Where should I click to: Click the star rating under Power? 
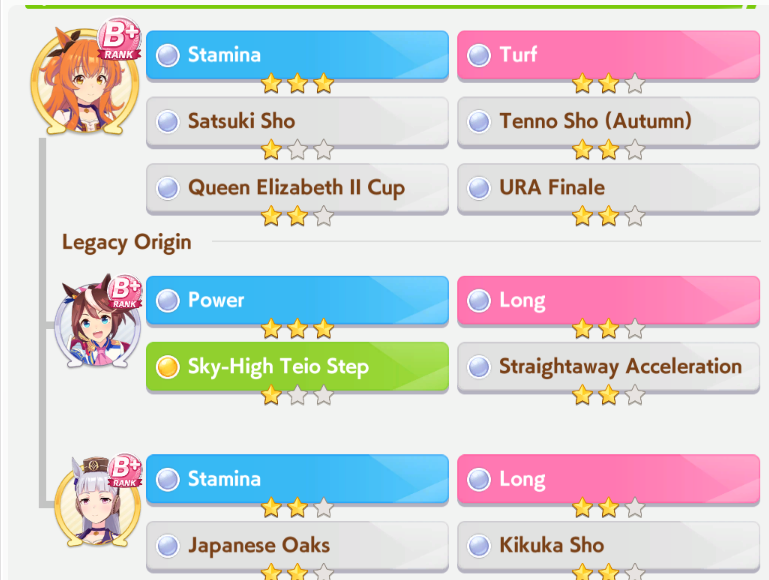(x=297, y=328)
